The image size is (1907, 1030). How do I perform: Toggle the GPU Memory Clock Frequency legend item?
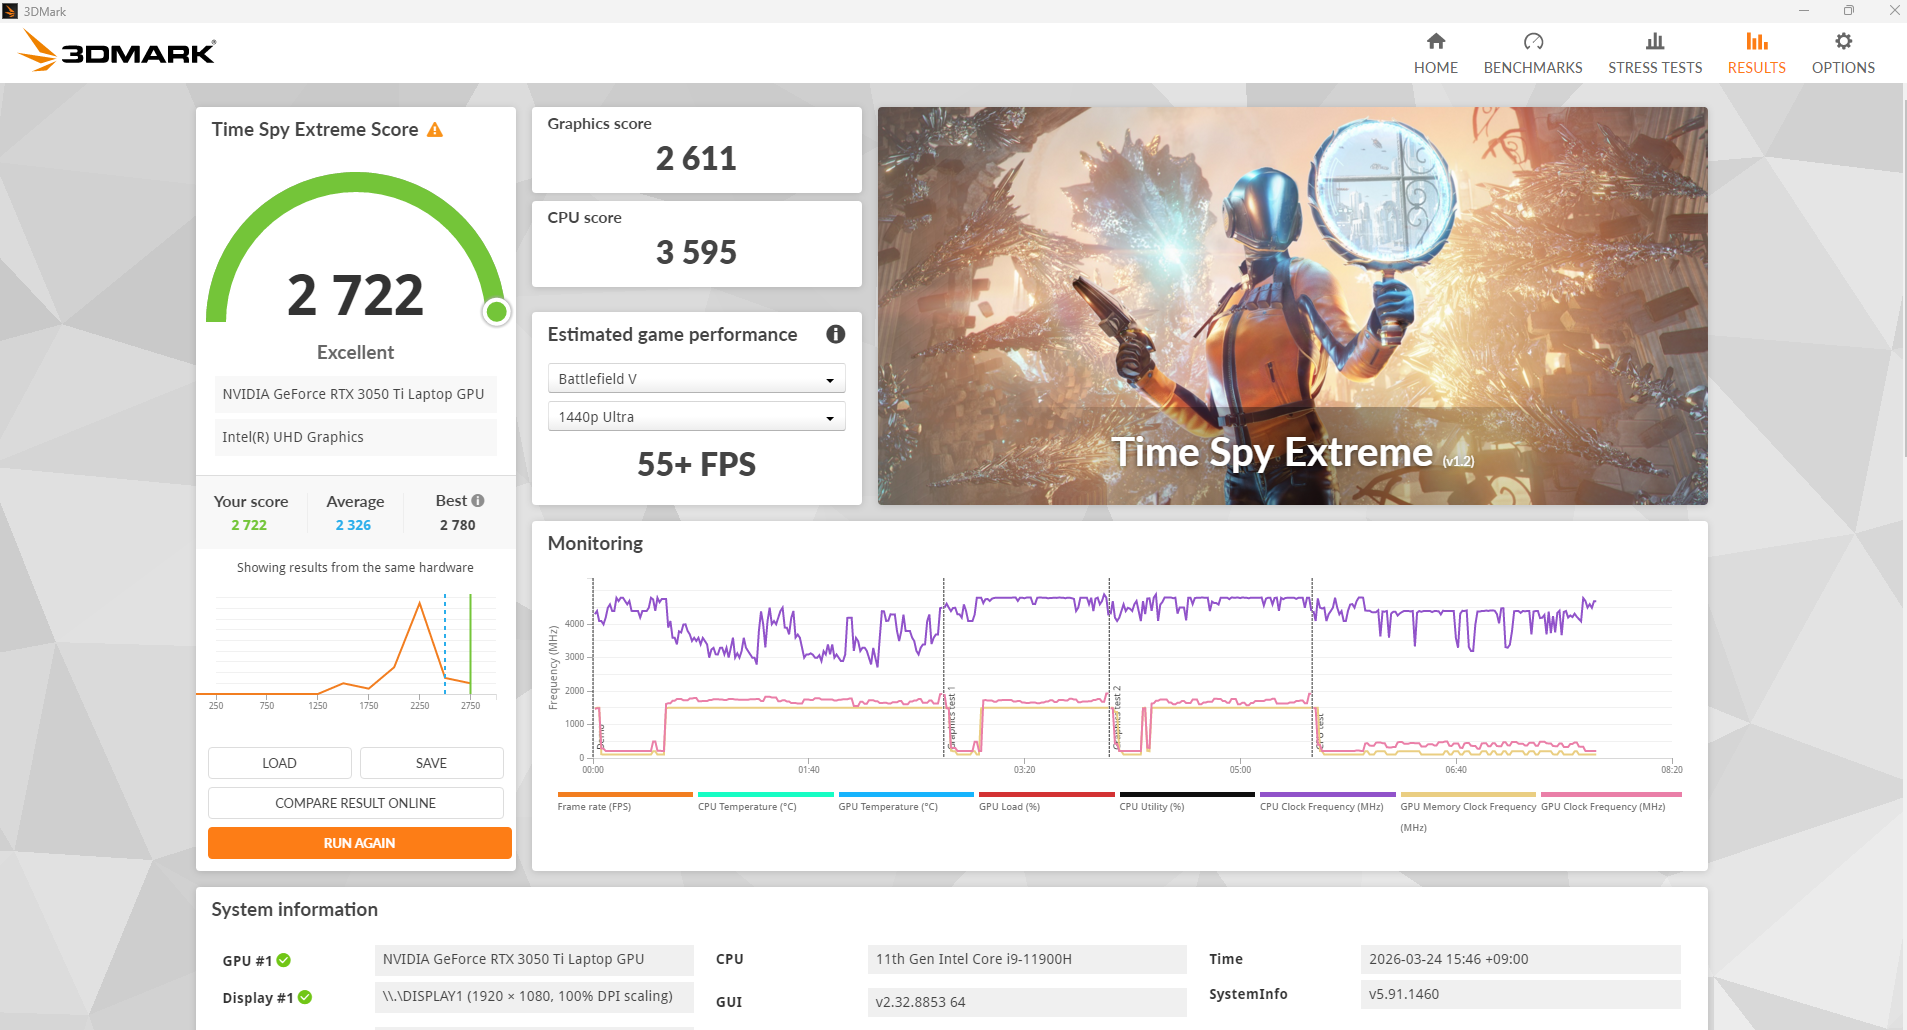coord(1468,812)
